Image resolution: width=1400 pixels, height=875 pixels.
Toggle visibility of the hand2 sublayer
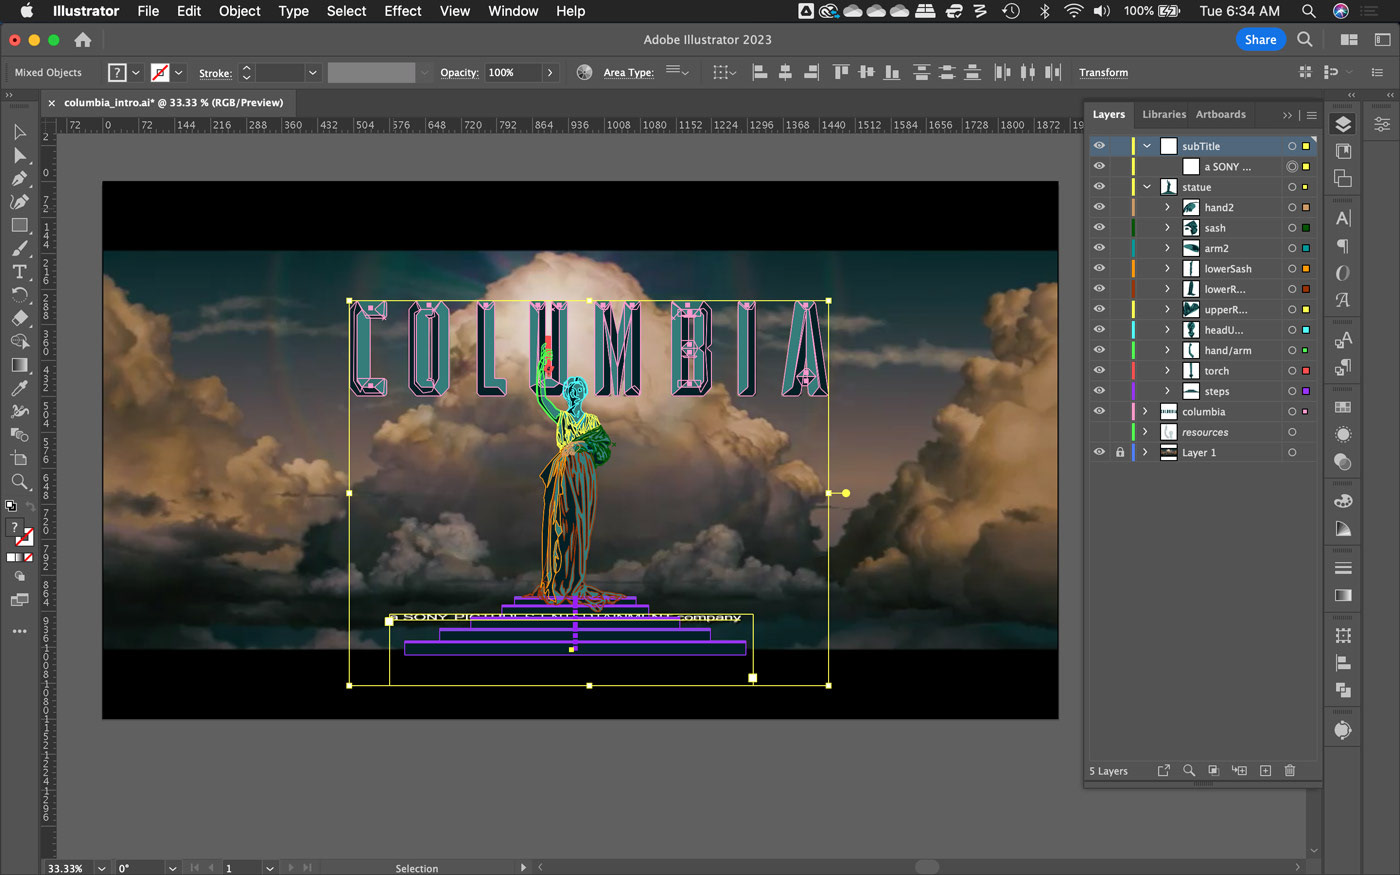click(x=1099, y=207)
